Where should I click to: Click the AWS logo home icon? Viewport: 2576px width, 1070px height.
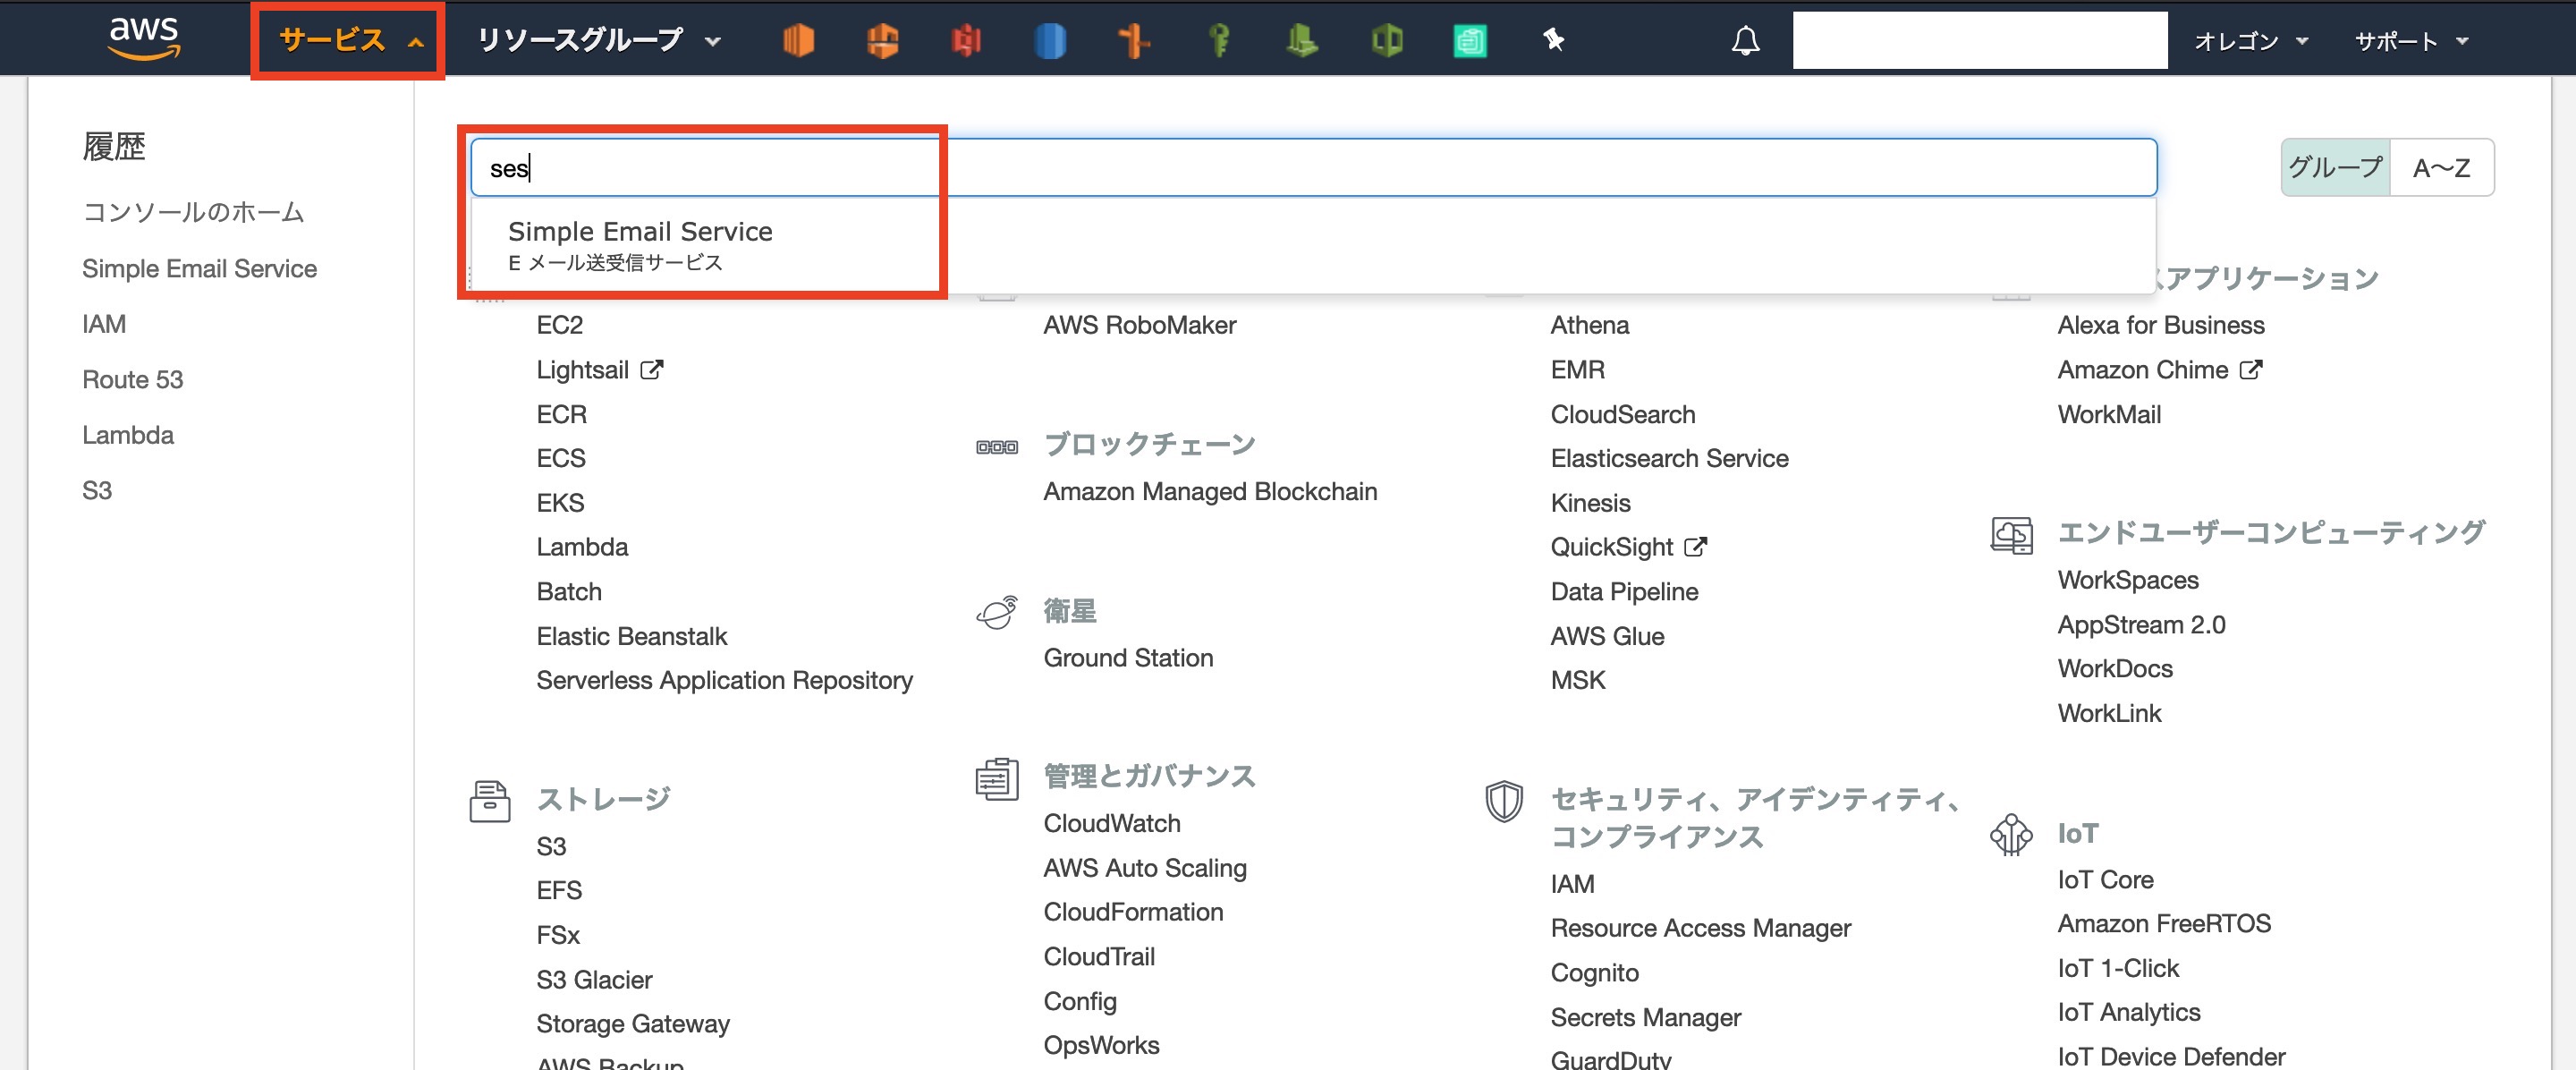[x=144, y=38]
